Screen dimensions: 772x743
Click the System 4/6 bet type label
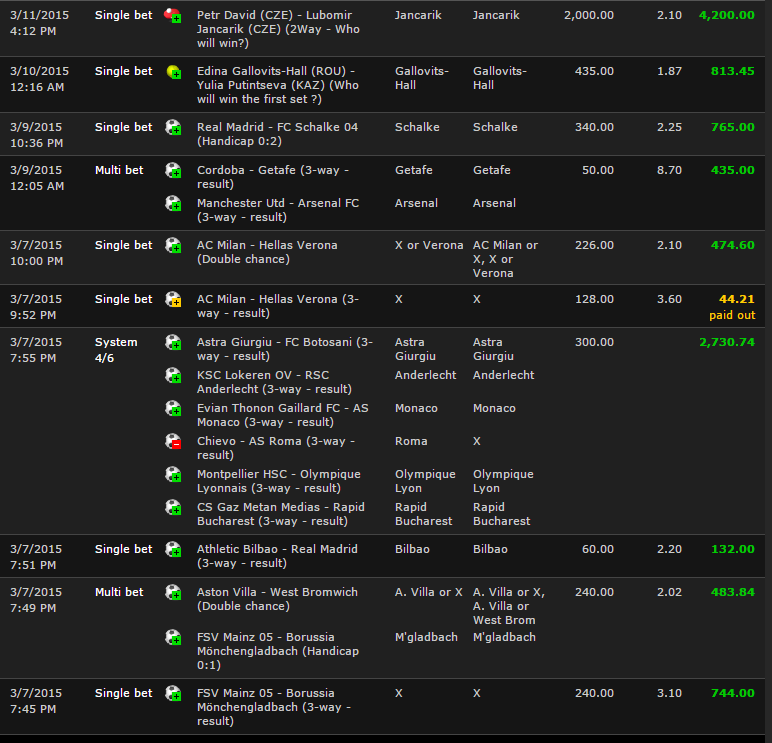pos(116,350)
